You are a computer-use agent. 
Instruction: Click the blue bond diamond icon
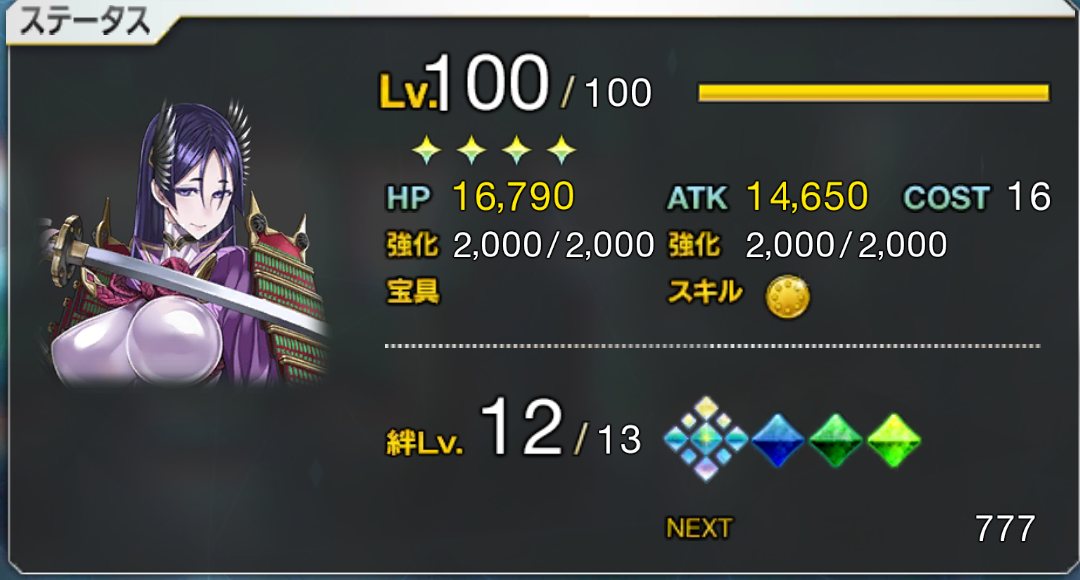coord(778,440)
